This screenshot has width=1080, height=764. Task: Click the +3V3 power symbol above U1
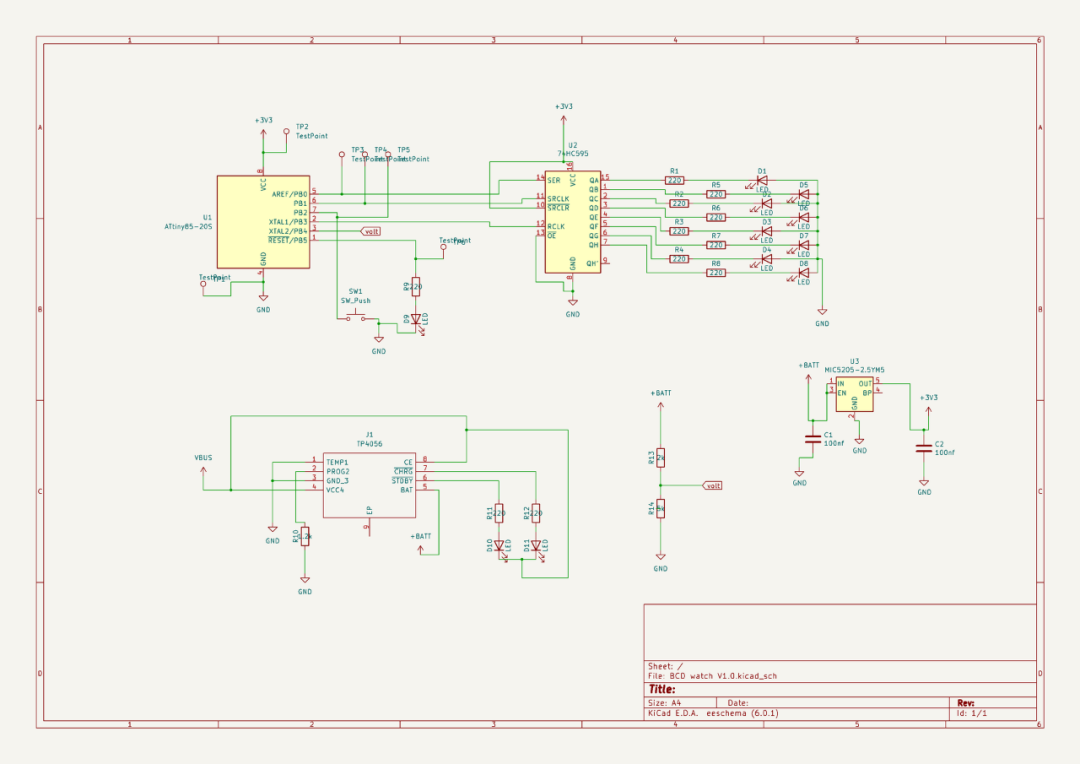tap(263, 132)
